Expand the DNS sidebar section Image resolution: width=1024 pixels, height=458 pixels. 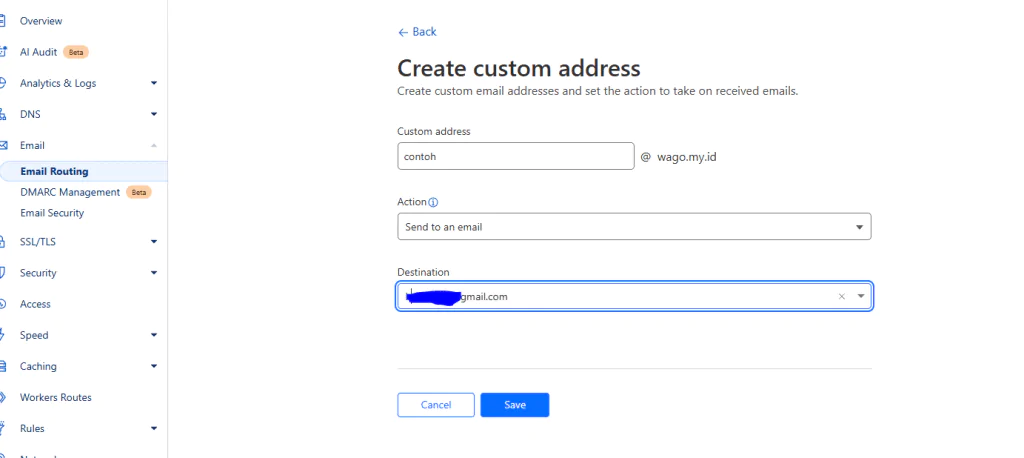[153, 114]
